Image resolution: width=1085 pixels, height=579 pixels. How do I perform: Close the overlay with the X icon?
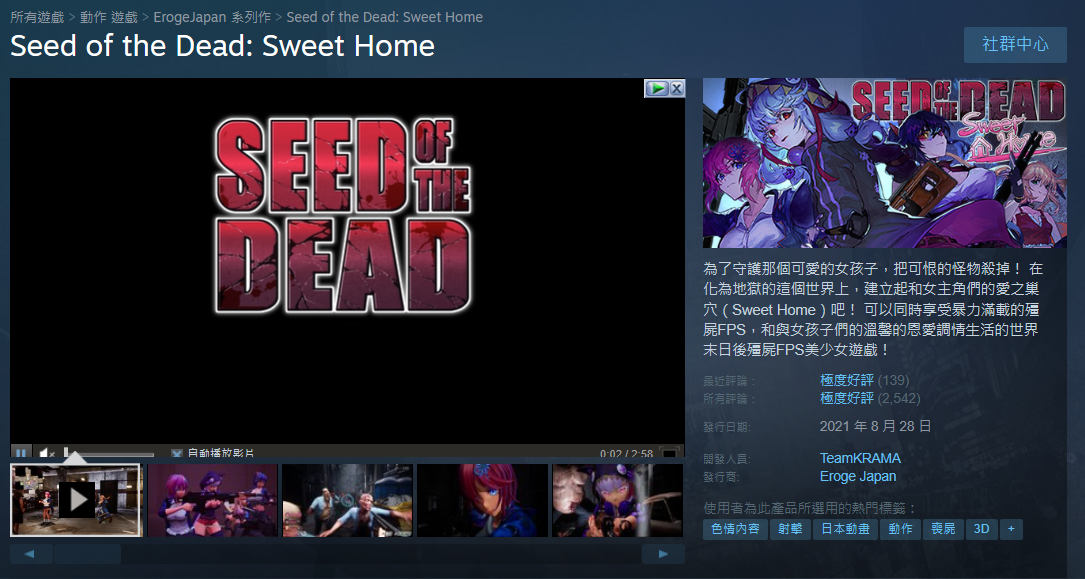(677, 88)
